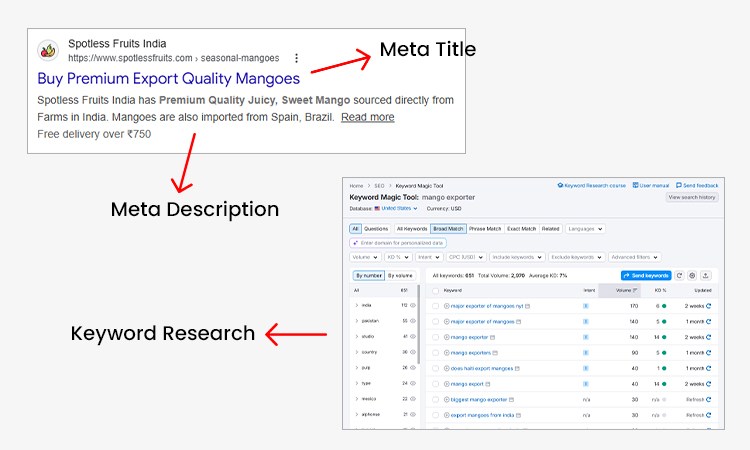Click SEO in the breadcrumb

(379, 186)
